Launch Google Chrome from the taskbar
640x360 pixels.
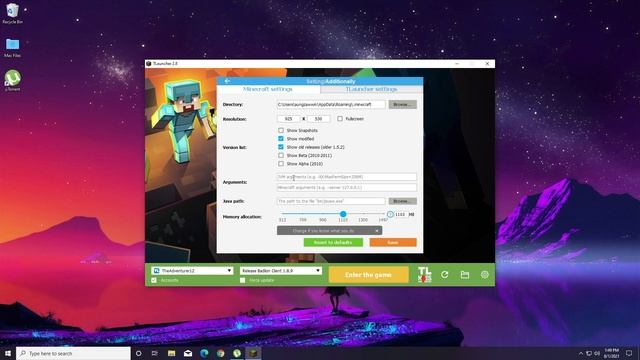(220, 353)
